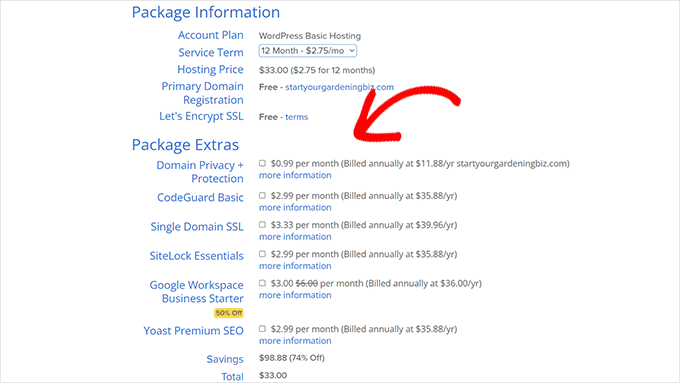The image size is (680, 383).
Task: Click the Google Workspace Business Starter label
Action: coord(196,291)
